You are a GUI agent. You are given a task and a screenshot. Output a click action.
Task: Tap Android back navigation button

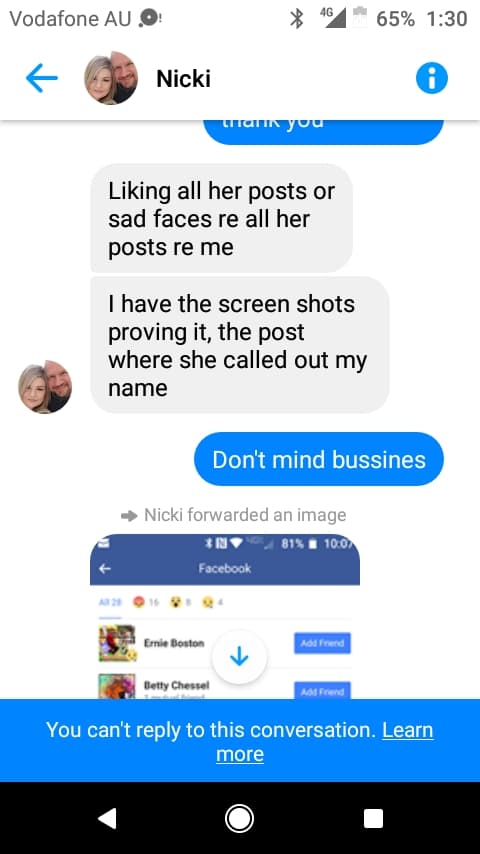tap(107, 818)
